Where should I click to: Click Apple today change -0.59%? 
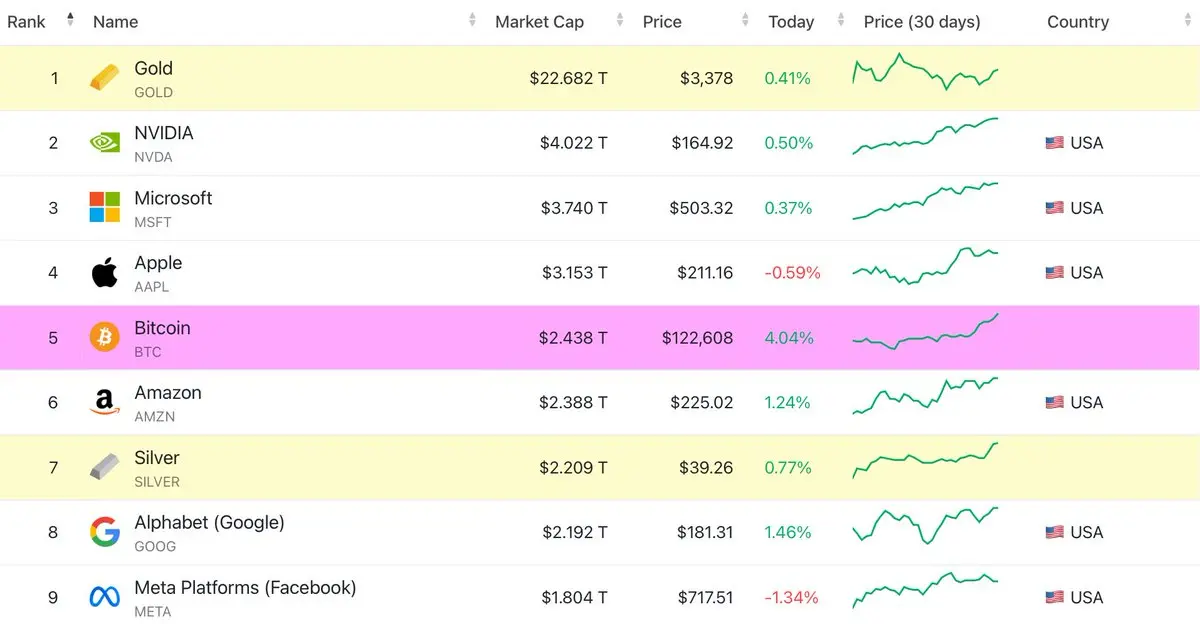[x=792, y=273]
